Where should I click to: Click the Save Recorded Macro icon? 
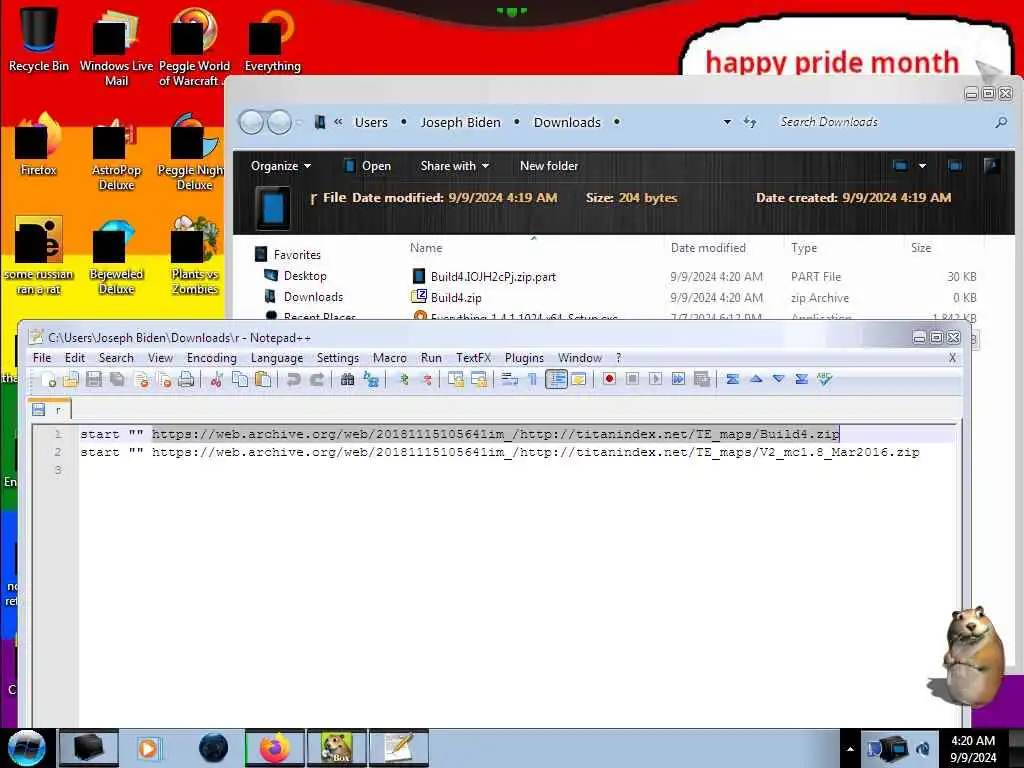tap(702, 379)
